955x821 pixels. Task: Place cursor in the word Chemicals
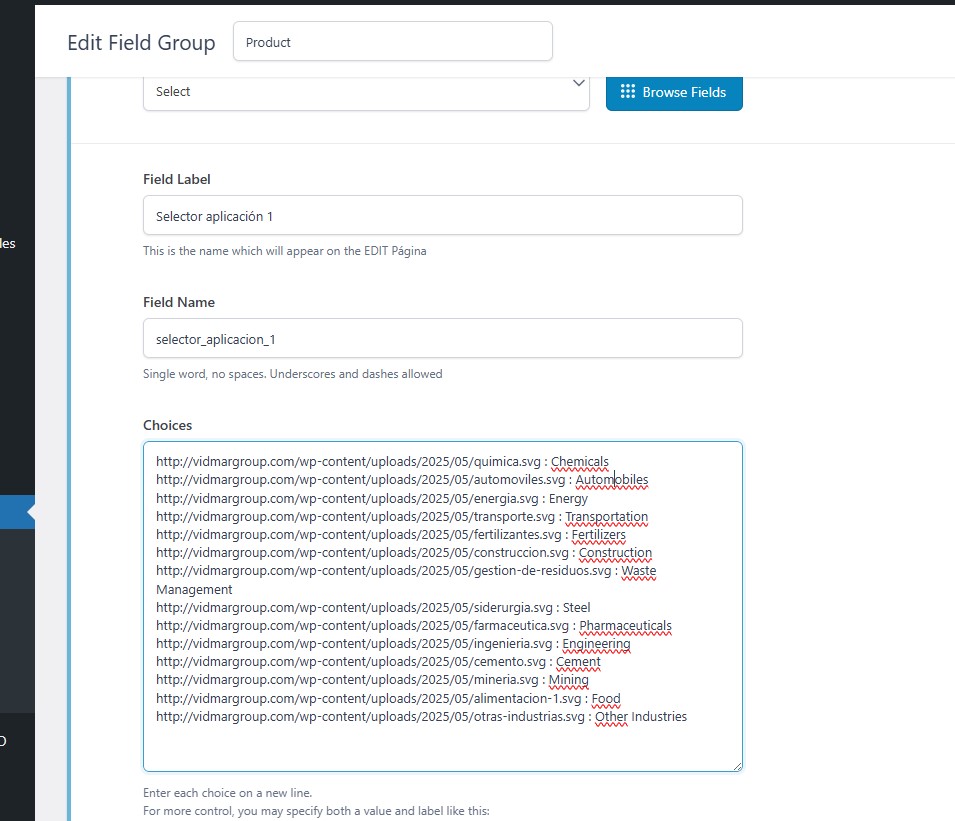coord(579,462)
